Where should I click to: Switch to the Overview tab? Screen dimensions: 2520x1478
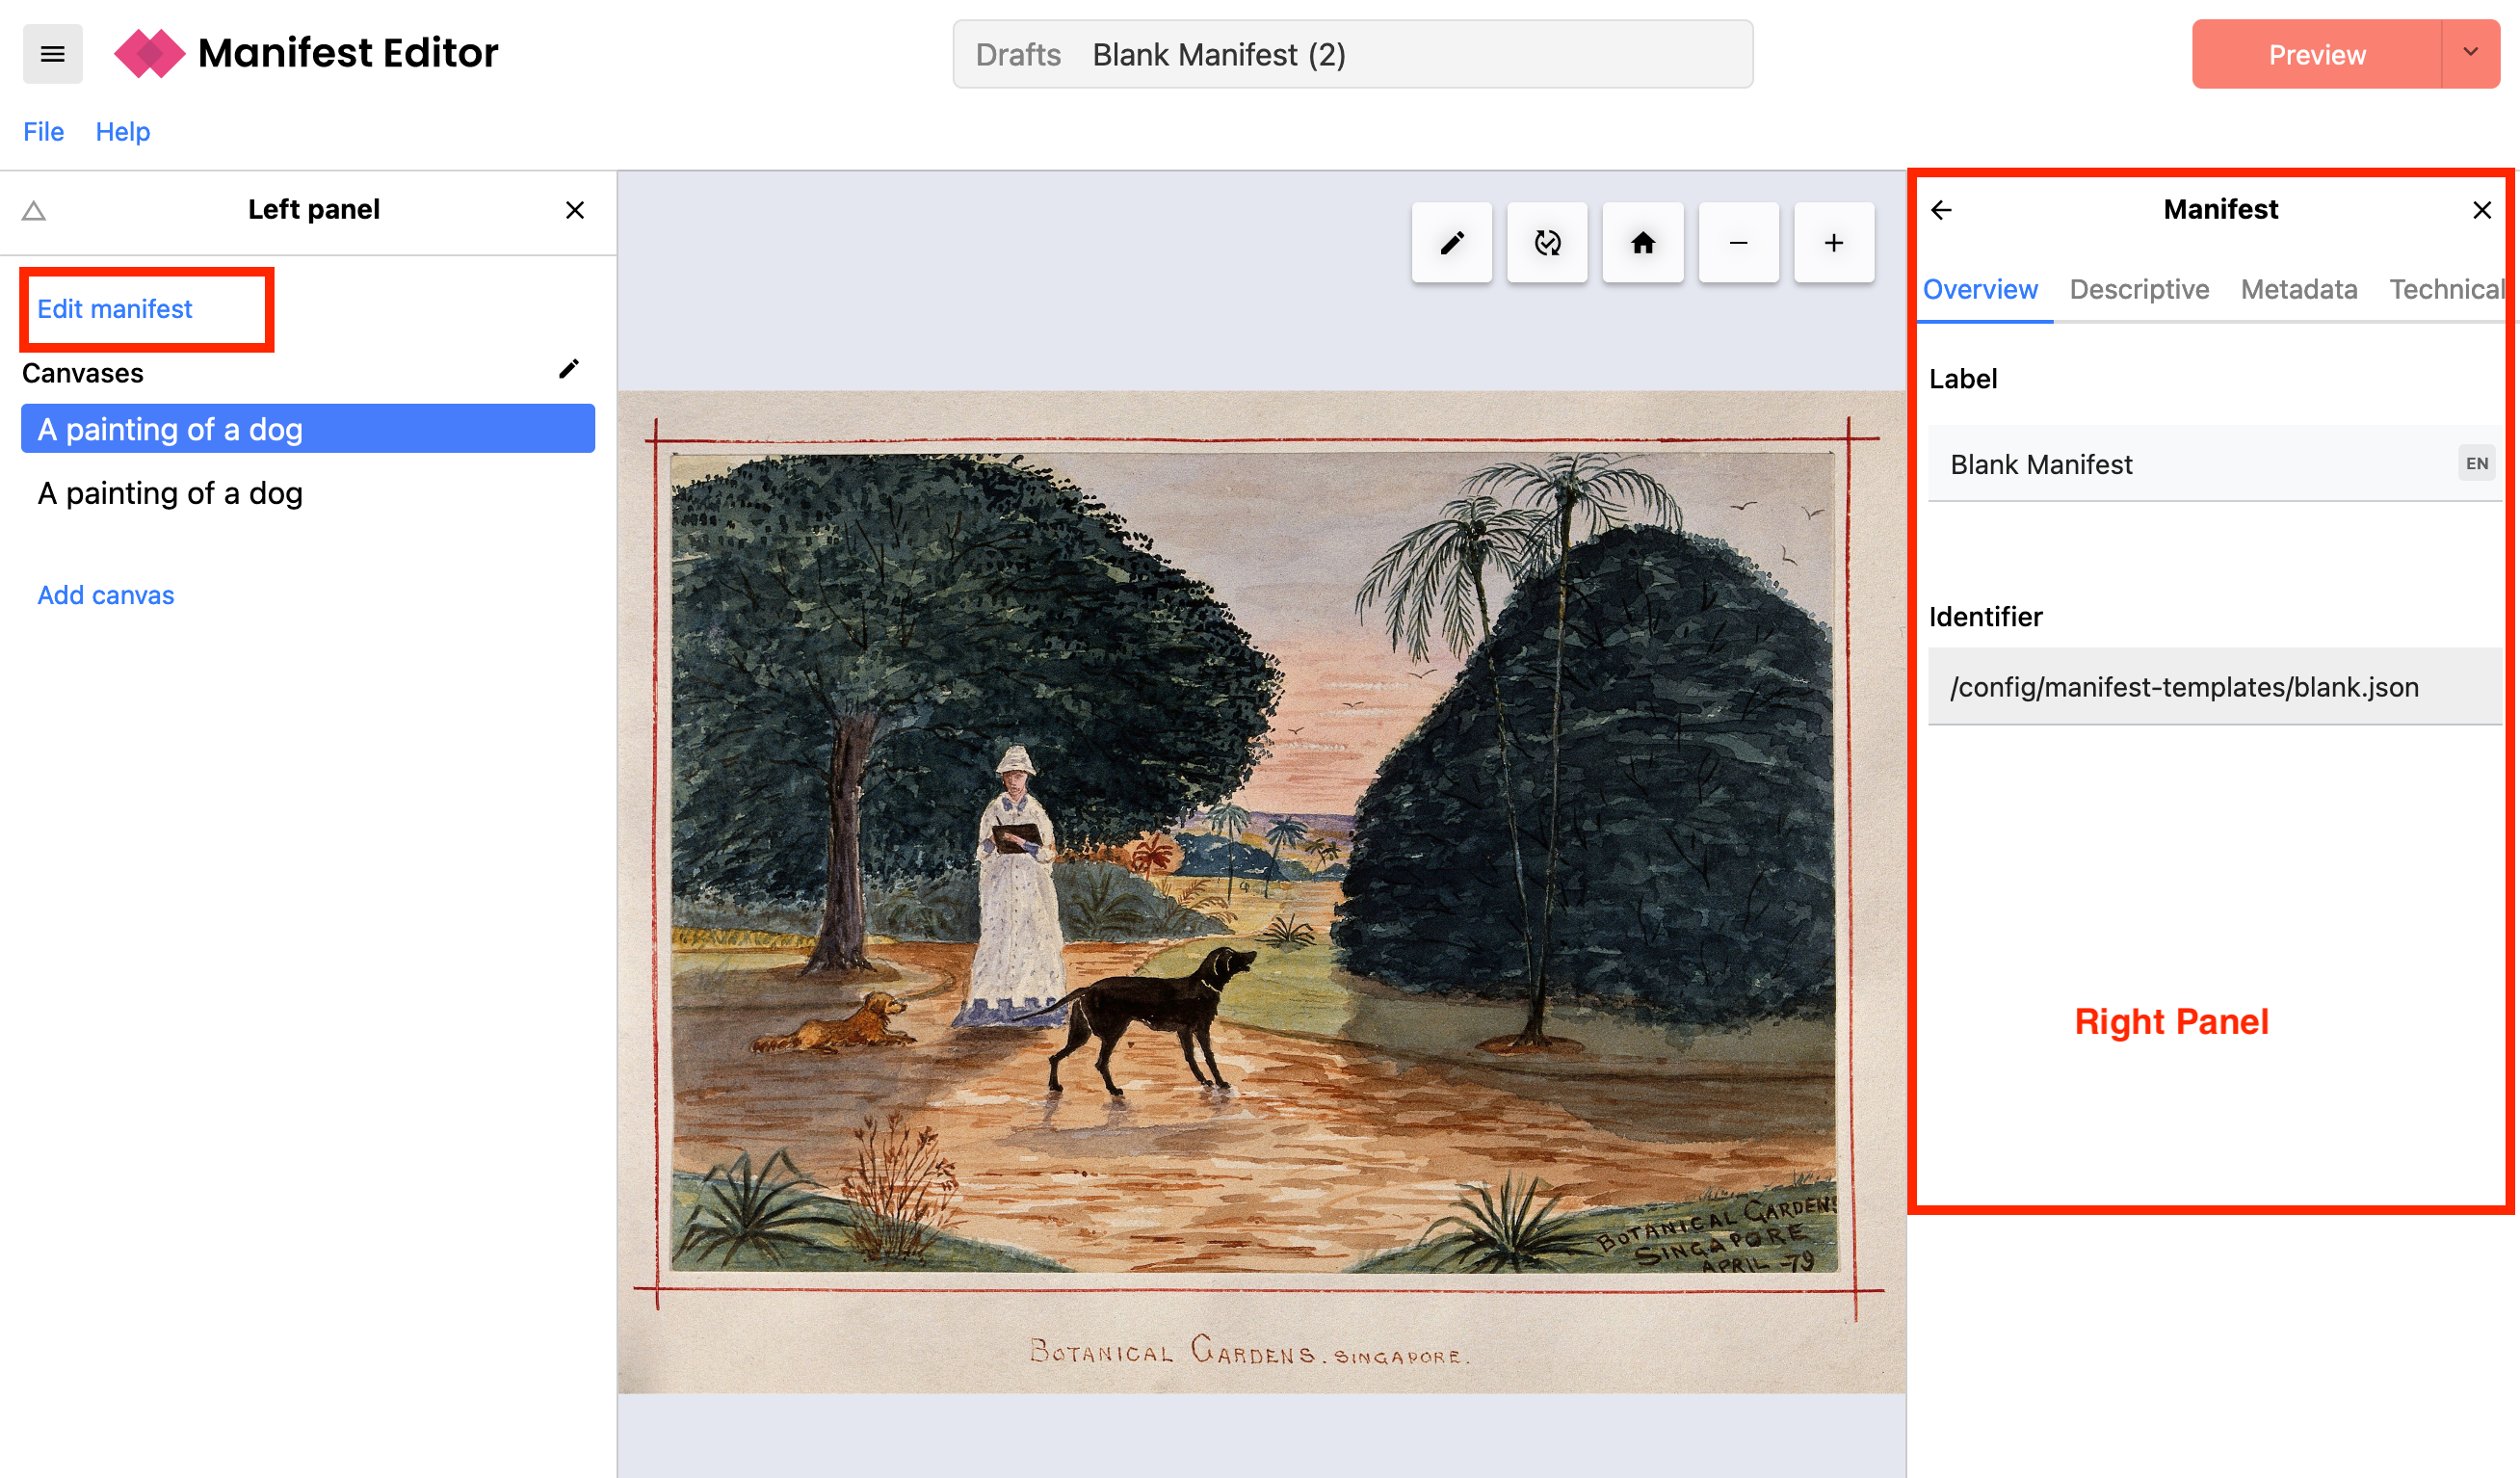[1980, 290]
